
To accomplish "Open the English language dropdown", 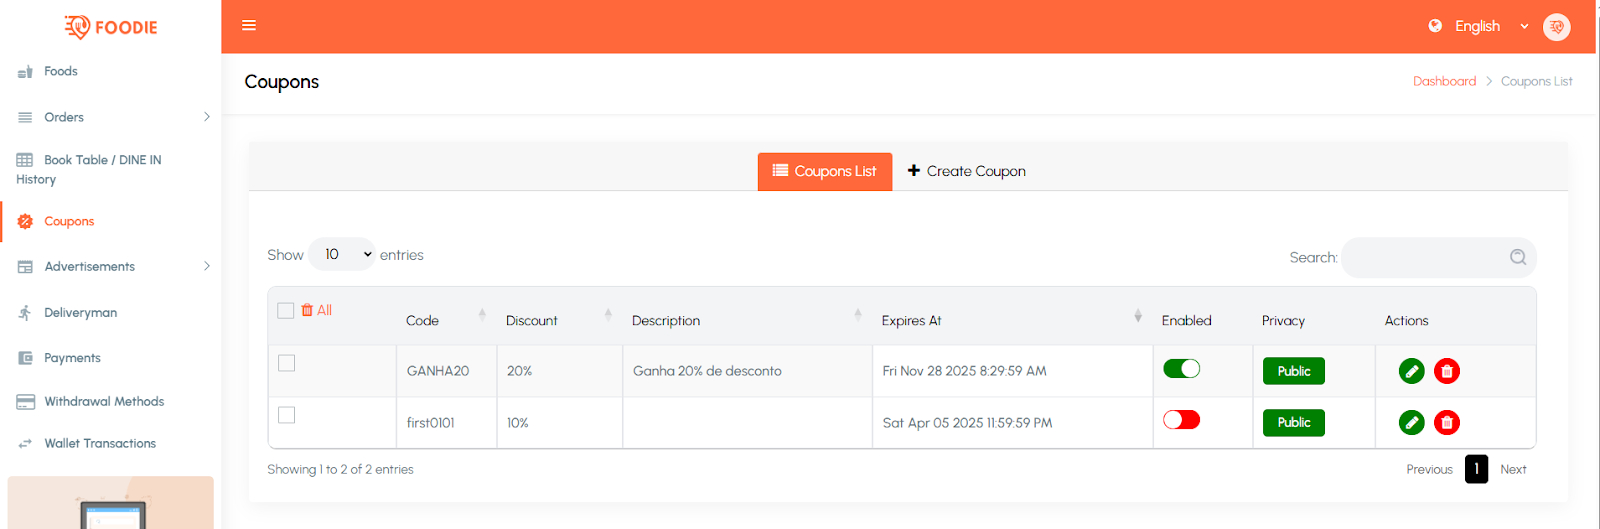I will point(1478,27).
